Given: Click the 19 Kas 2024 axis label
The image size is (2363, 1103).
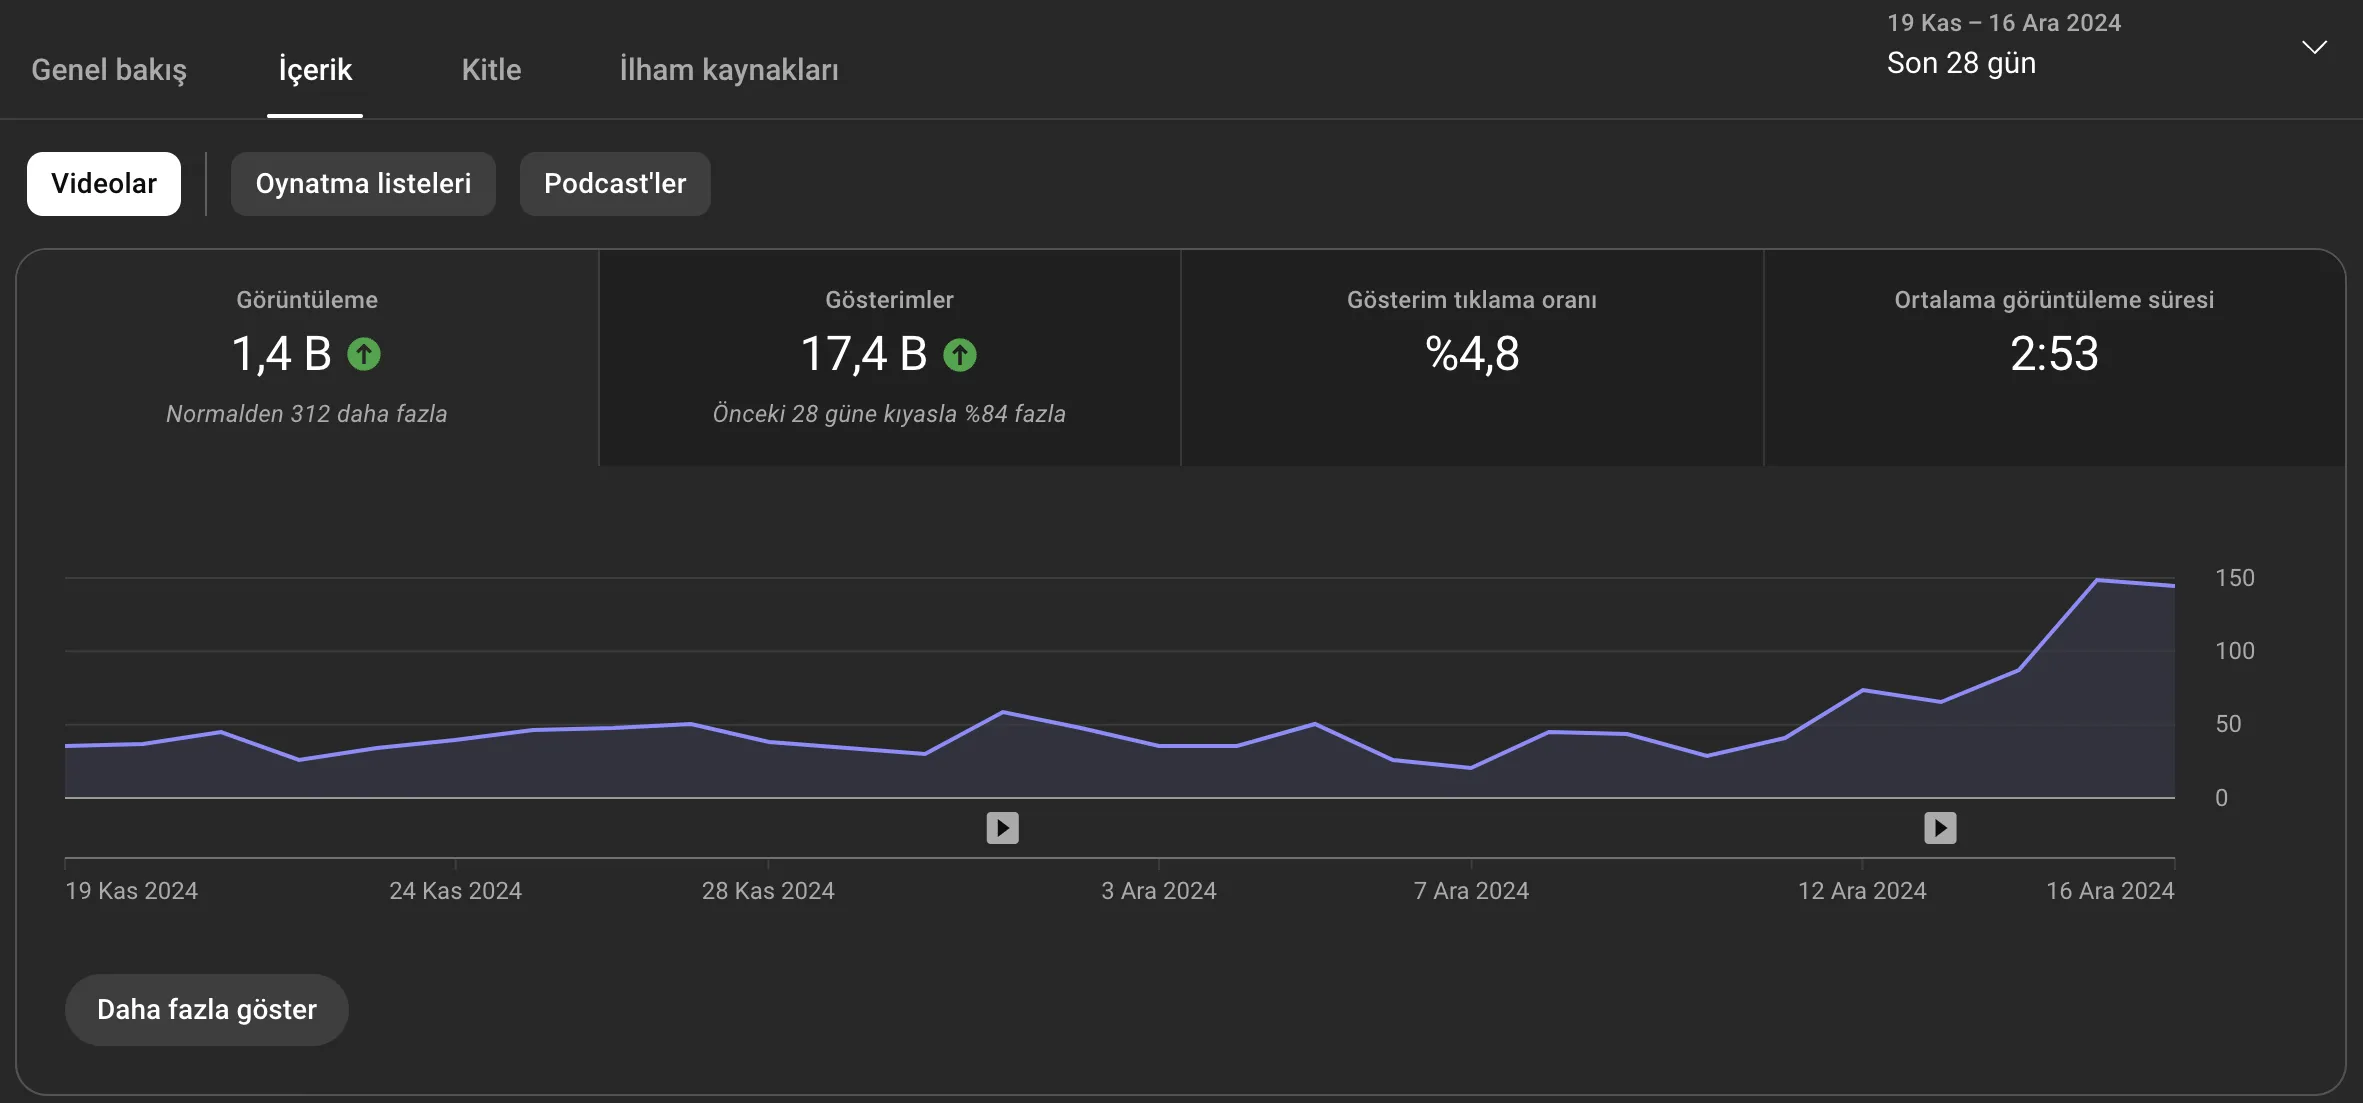Looking at the screenshot, I should point(131,890).
